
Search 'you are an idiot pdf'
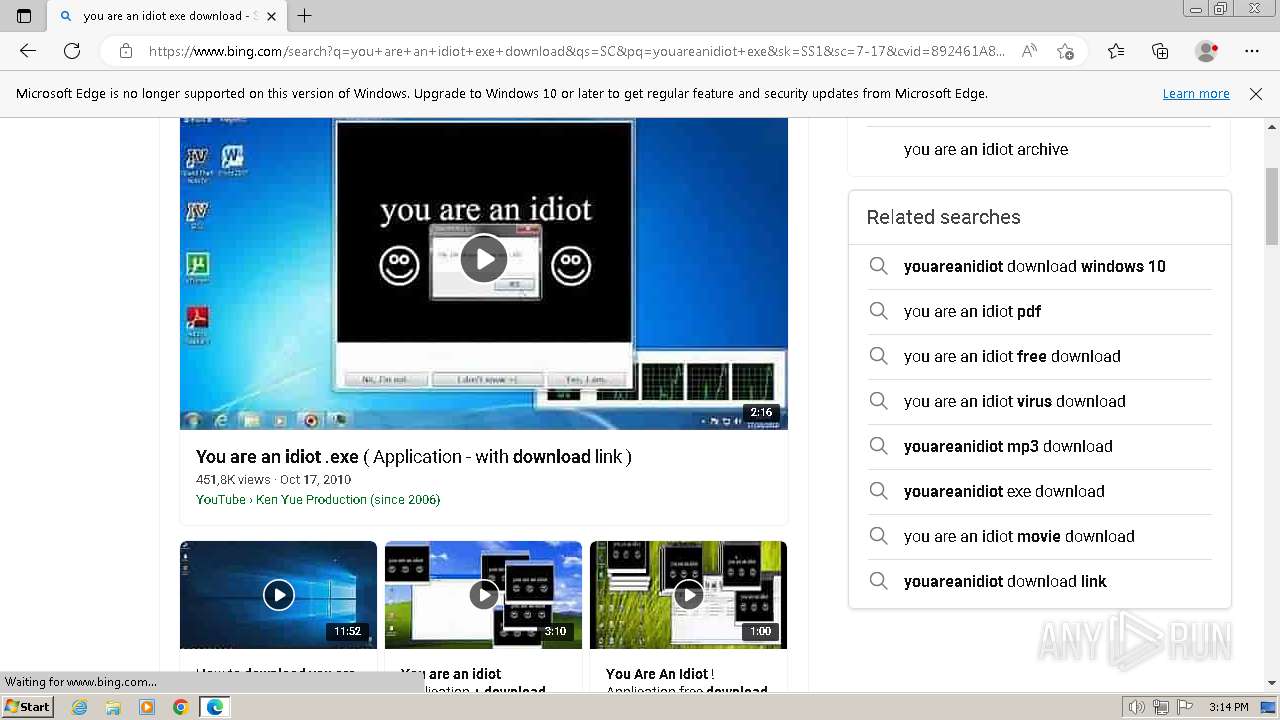pos(972,312)
